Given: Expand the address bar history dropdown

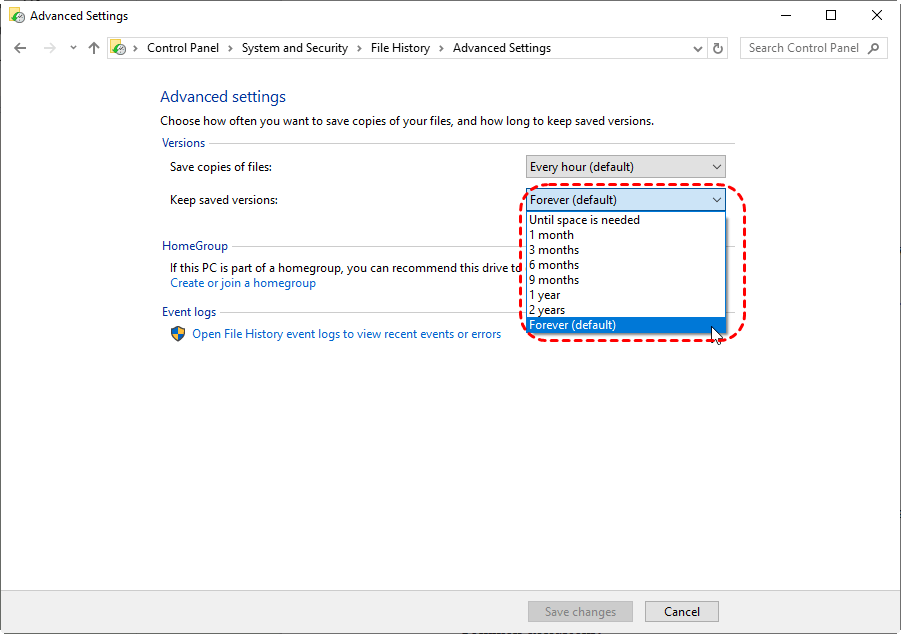Looking at the screenshot, I should [697, 48].
